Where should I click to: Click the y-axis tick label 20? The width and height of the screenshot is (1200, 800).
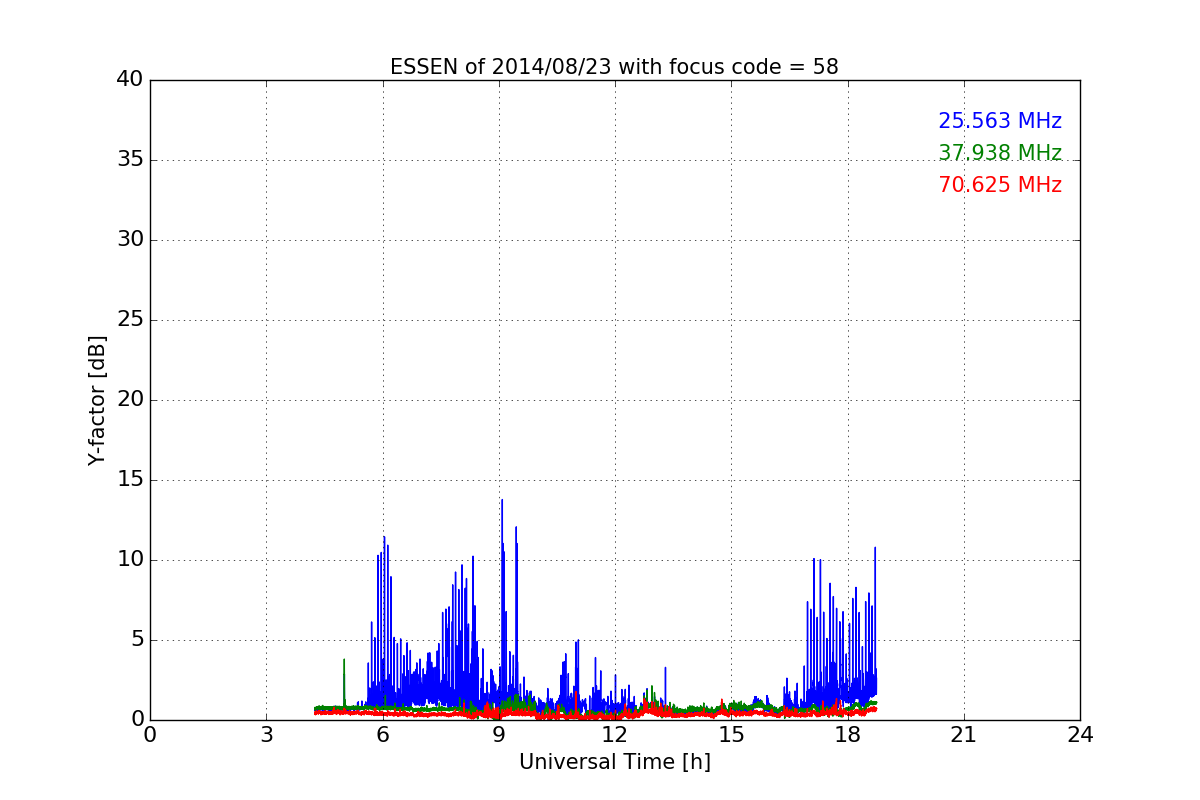tap(129, 400)
